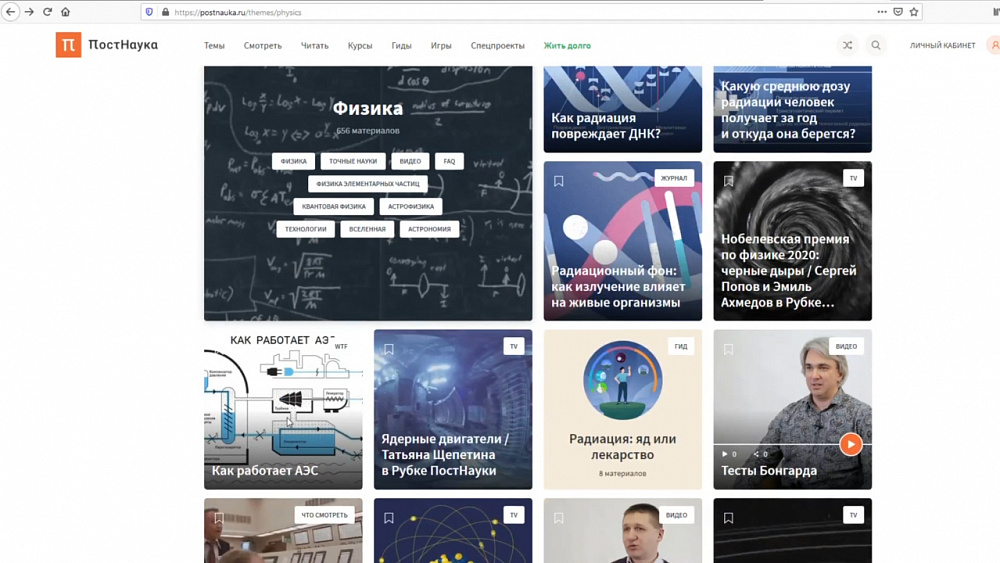Click the ГИД label on the guide card
Viewport: 1000px width, 563px height.
pos(681,346)
